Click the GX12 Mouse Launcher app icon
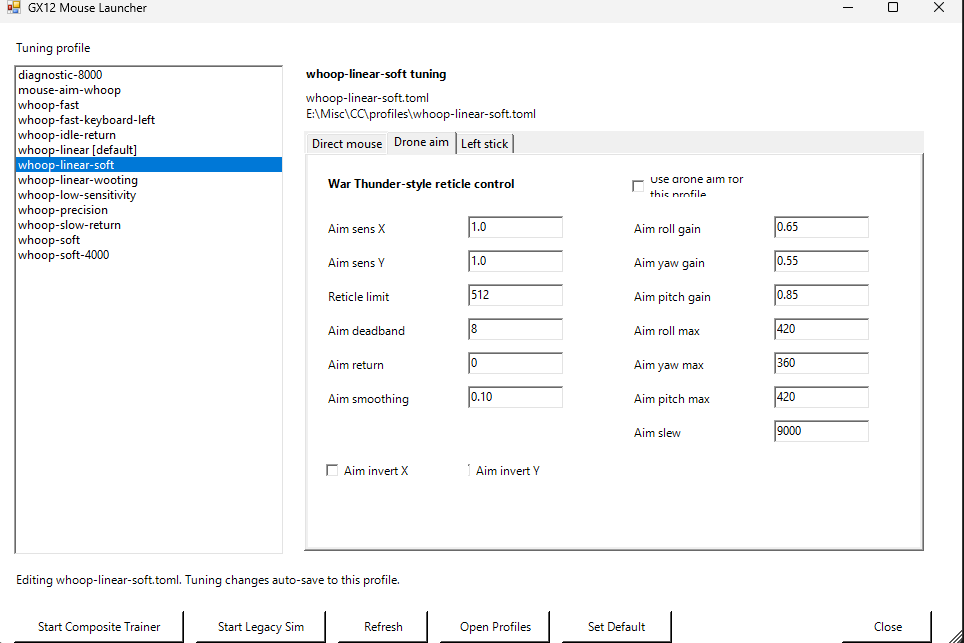Viewport: 964px width, 643px height. [x=14, y=7]
